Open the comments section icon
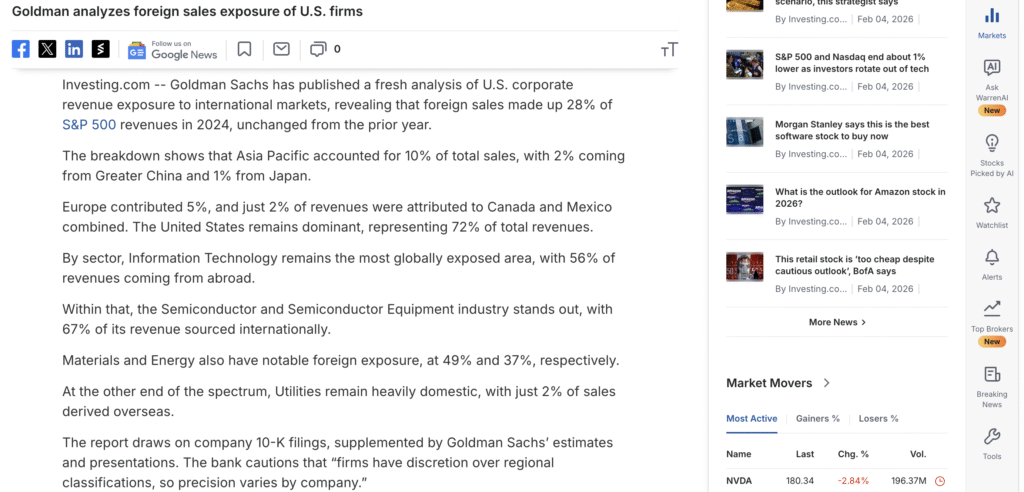1024x492 pixels. pyautogui.click(x=318, y=49)
